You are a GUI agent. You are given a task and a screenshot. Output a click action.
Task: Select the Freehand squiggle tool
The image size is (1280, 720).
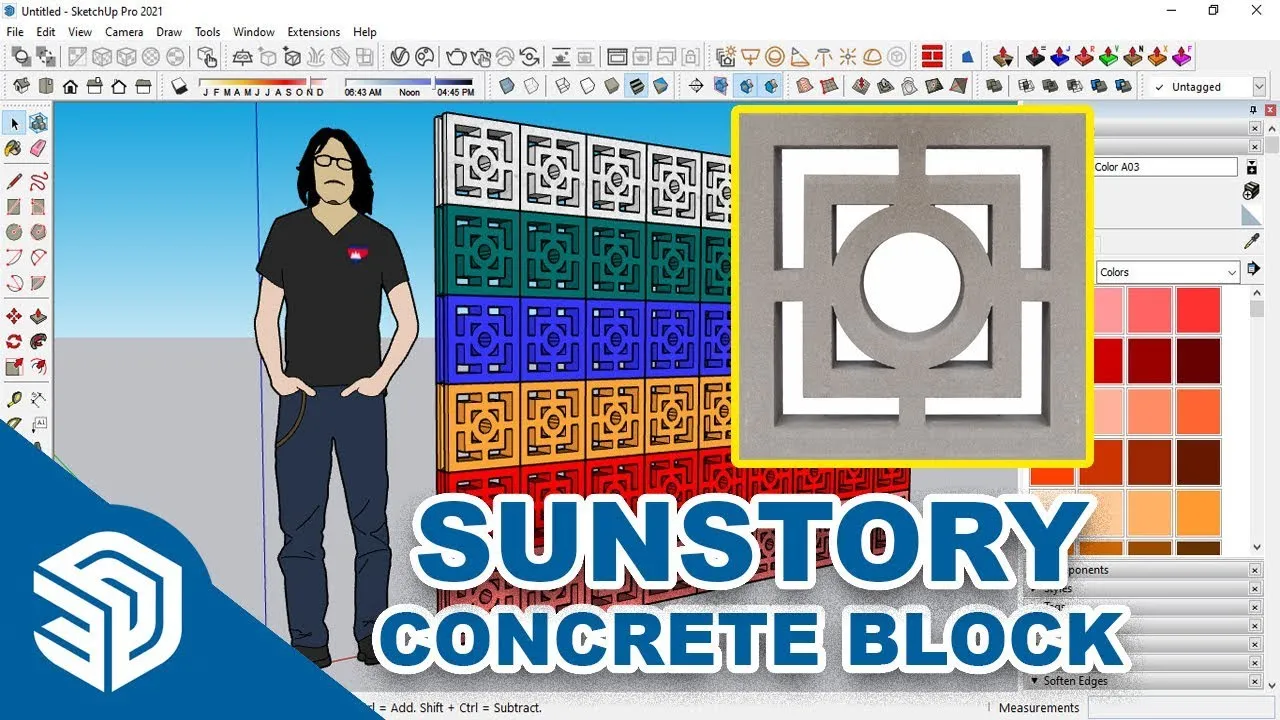pos(38,182)
